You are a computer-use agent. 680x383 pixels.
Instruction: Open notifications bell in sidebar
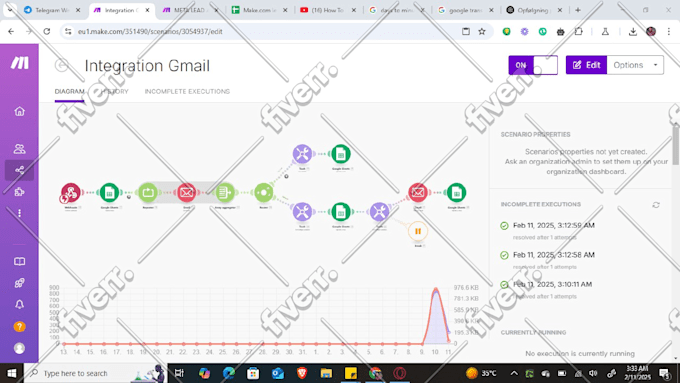(20, 304)
